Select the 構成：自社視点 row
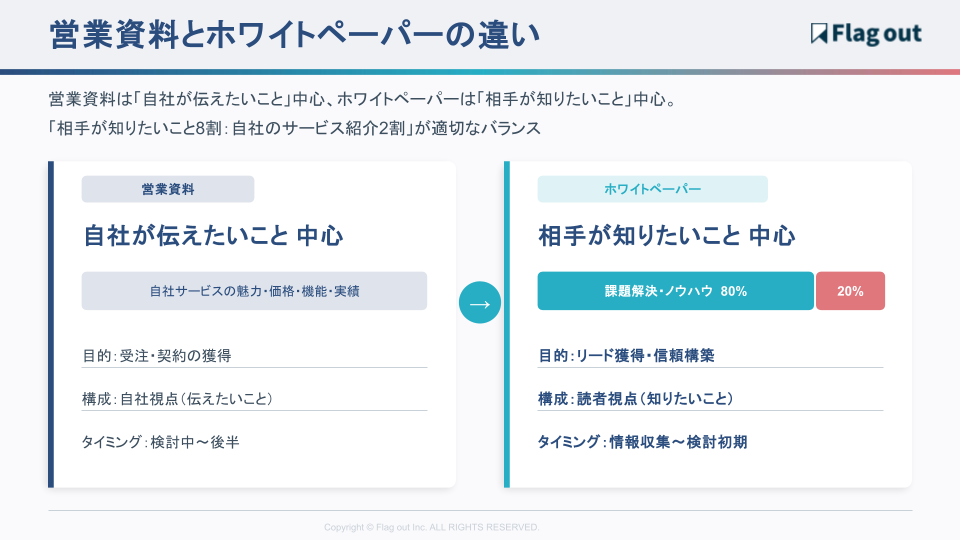The width and height of the screenshot is (960, 540). click(177, 398)
